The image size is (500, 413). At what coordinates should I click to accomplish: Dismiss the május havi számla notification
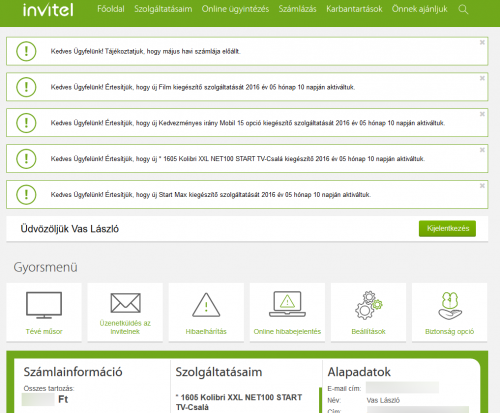tap(482, 42)
